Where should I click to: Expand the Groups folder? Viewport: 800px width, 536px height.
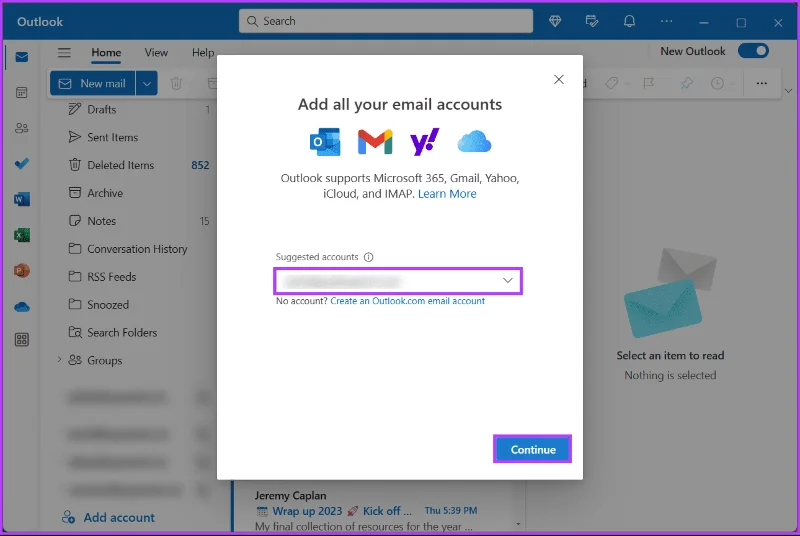click(x=59, y=360)
